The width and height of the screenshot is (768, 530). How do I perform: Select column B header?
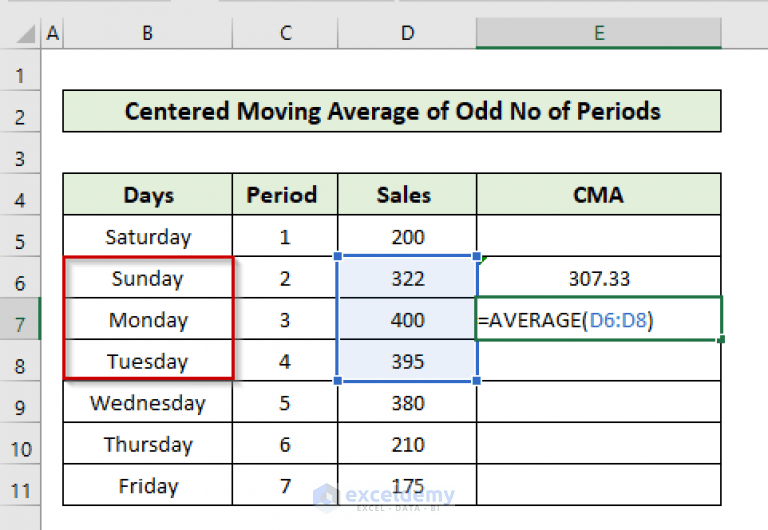147,33
